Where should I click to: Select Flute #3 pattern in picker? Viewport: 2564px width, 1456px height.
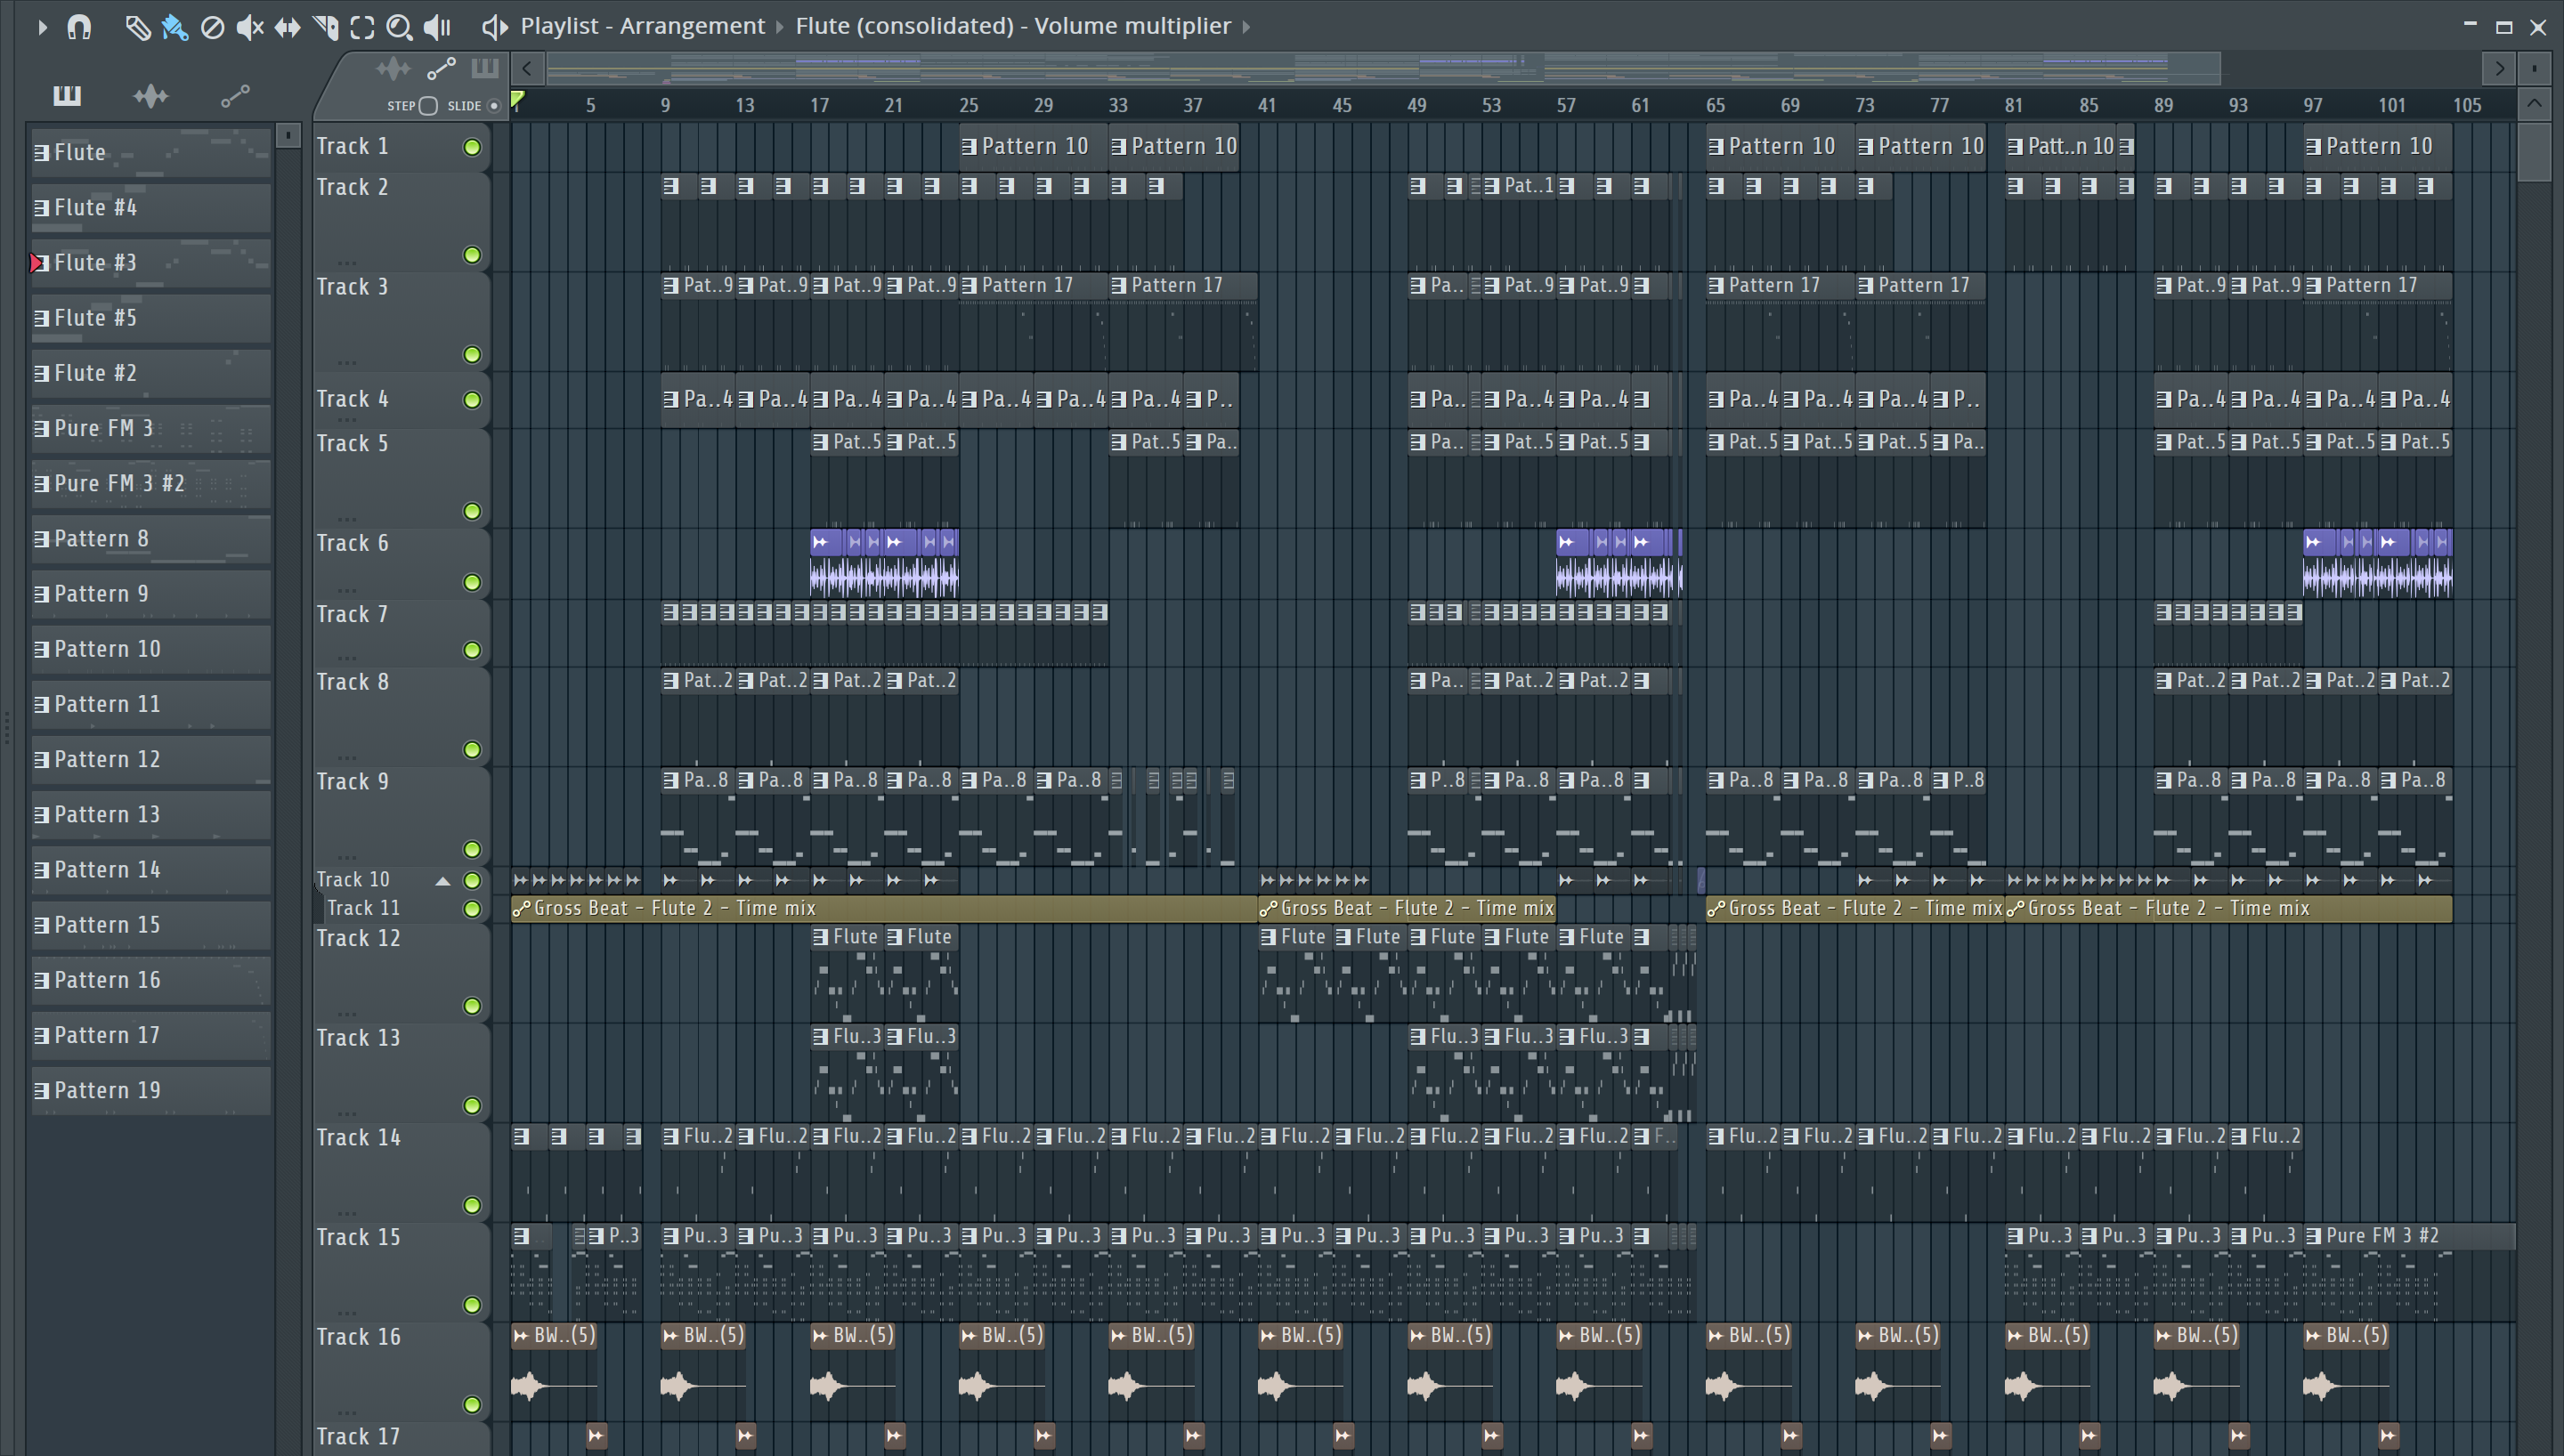click(x=151, y=262)
